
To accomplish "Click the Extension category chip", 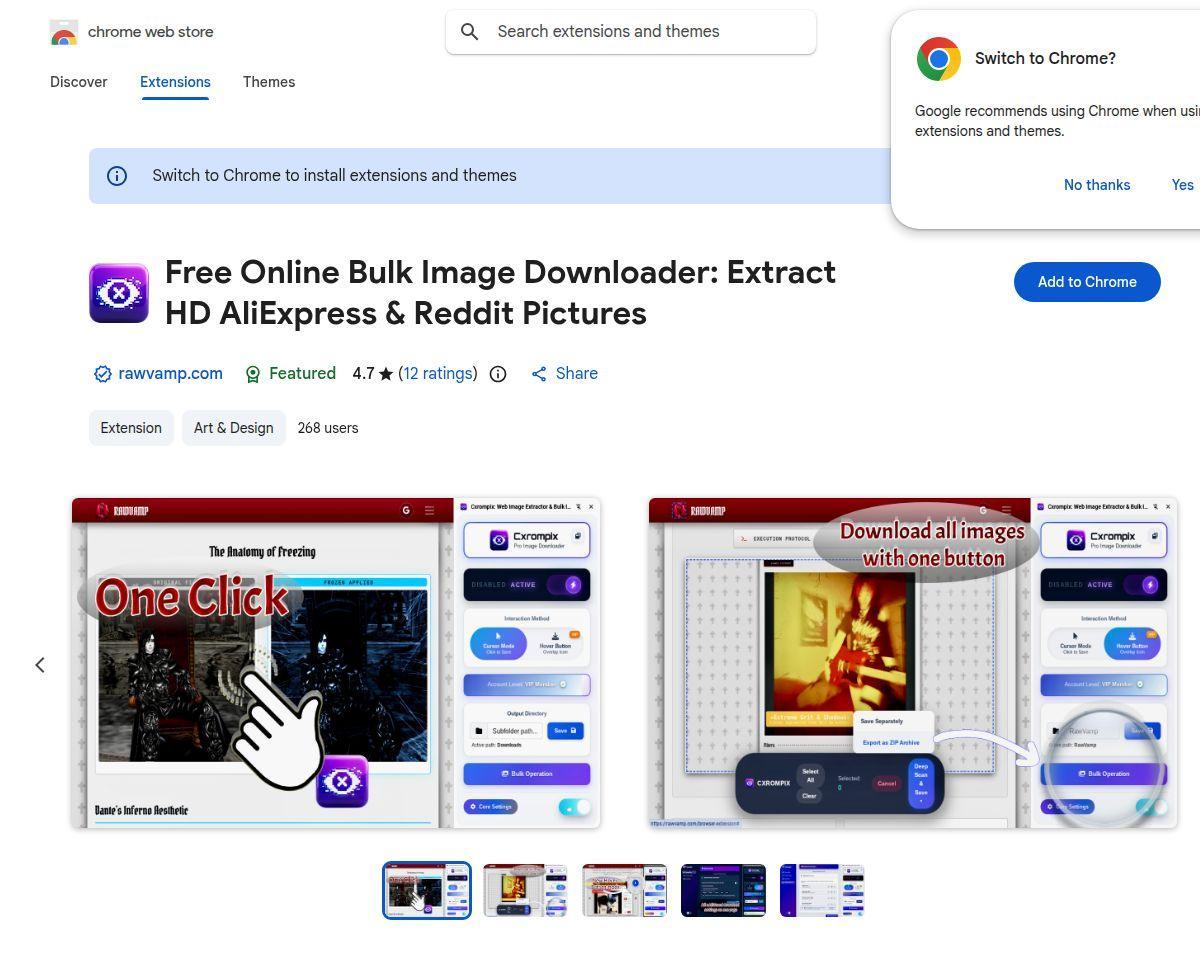I will coord(131,428).
